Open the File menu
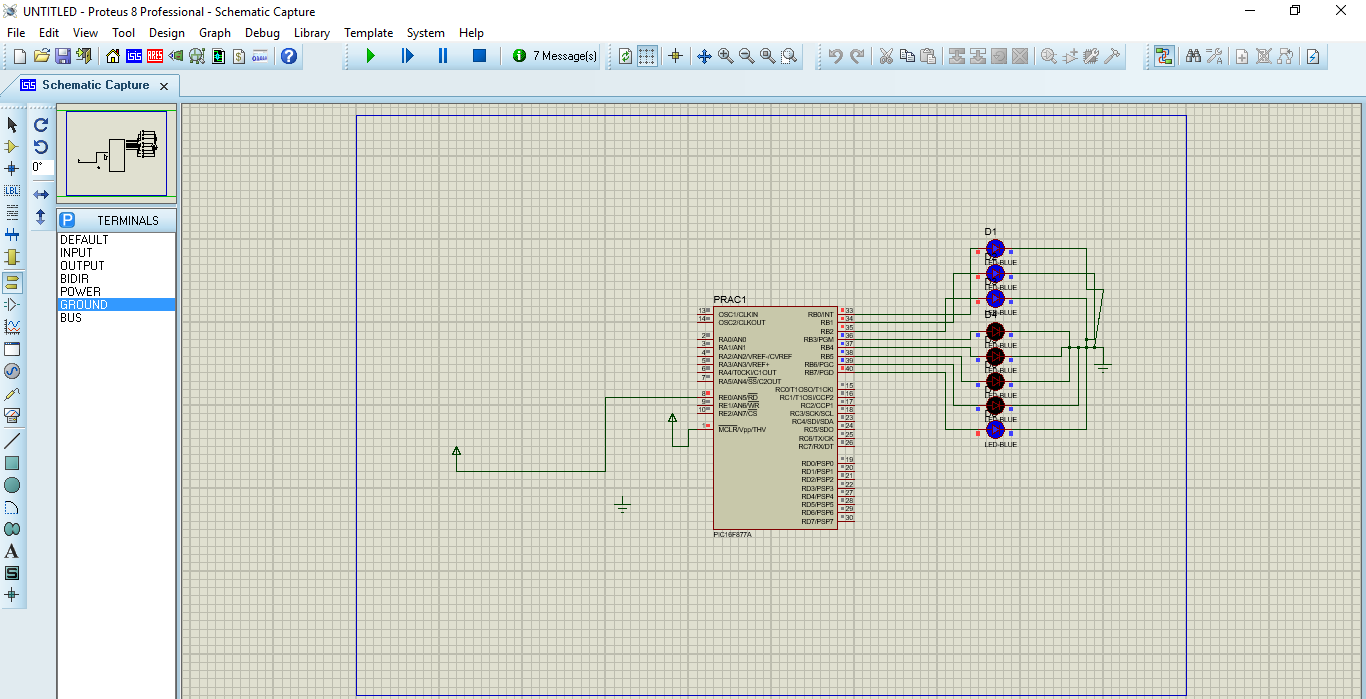This screenshot has height=699, width=1366. [x=16, y=33]
